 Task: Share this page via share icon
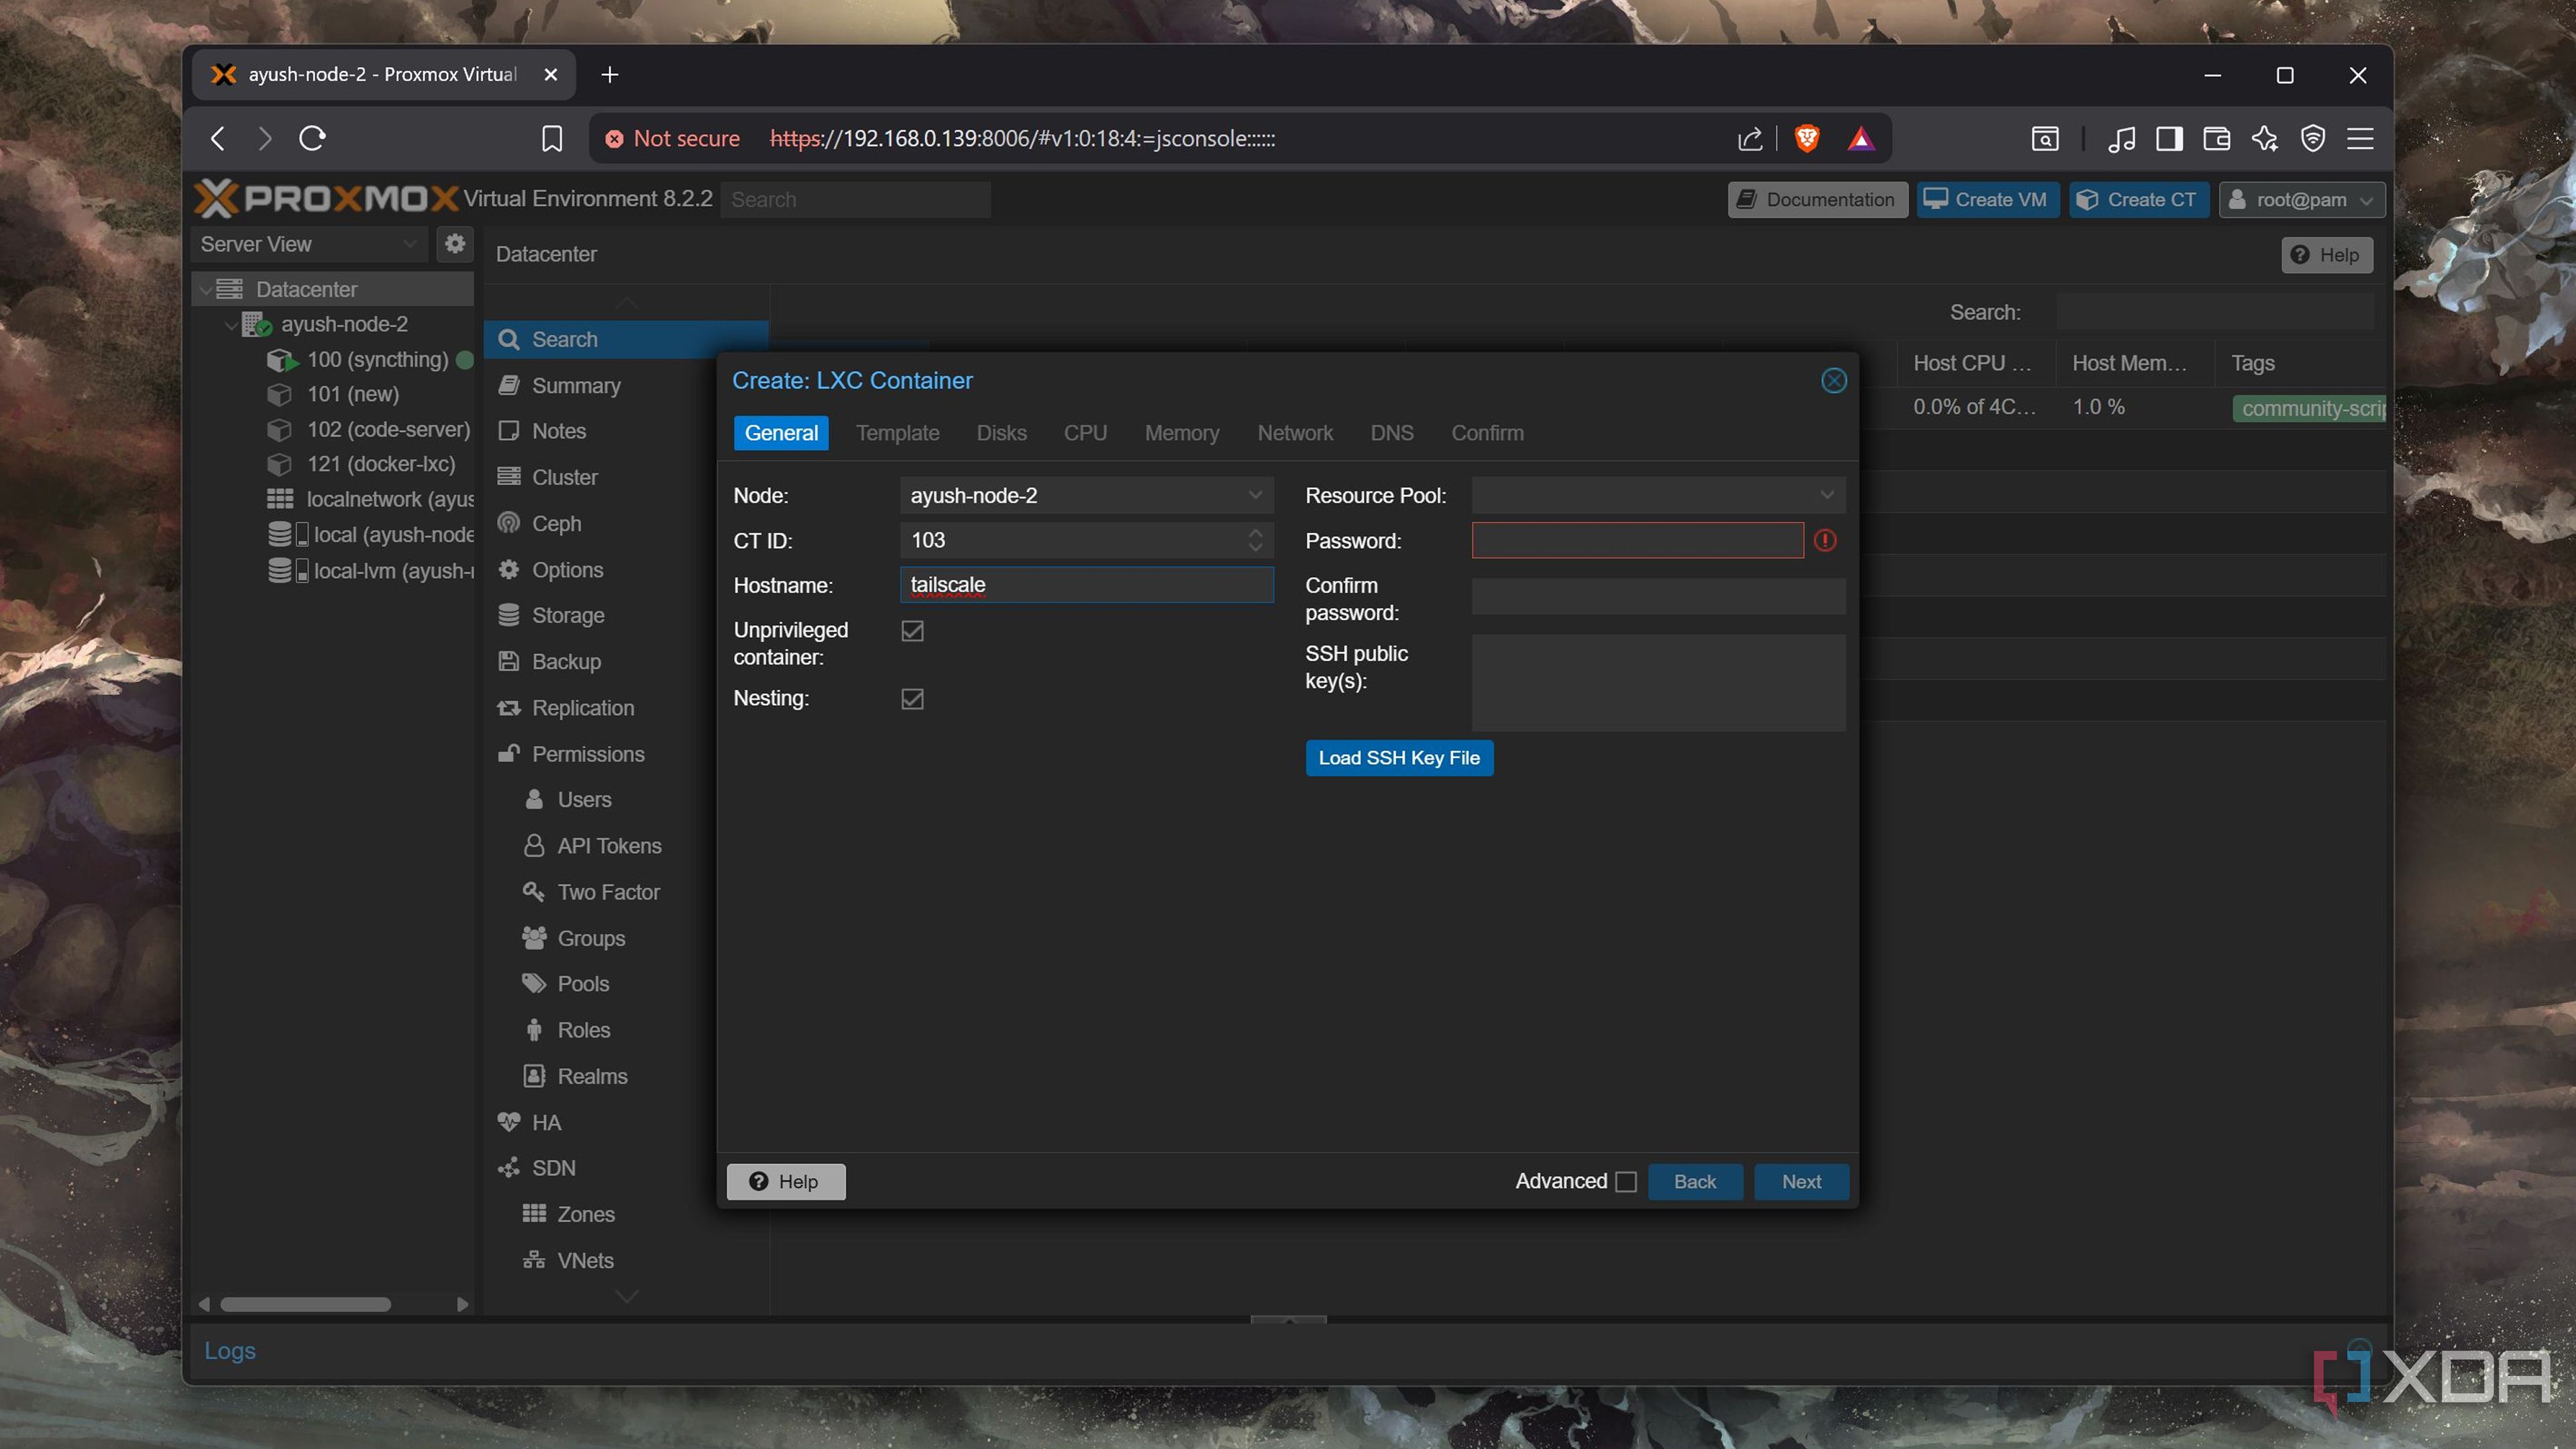point(1750,138)
